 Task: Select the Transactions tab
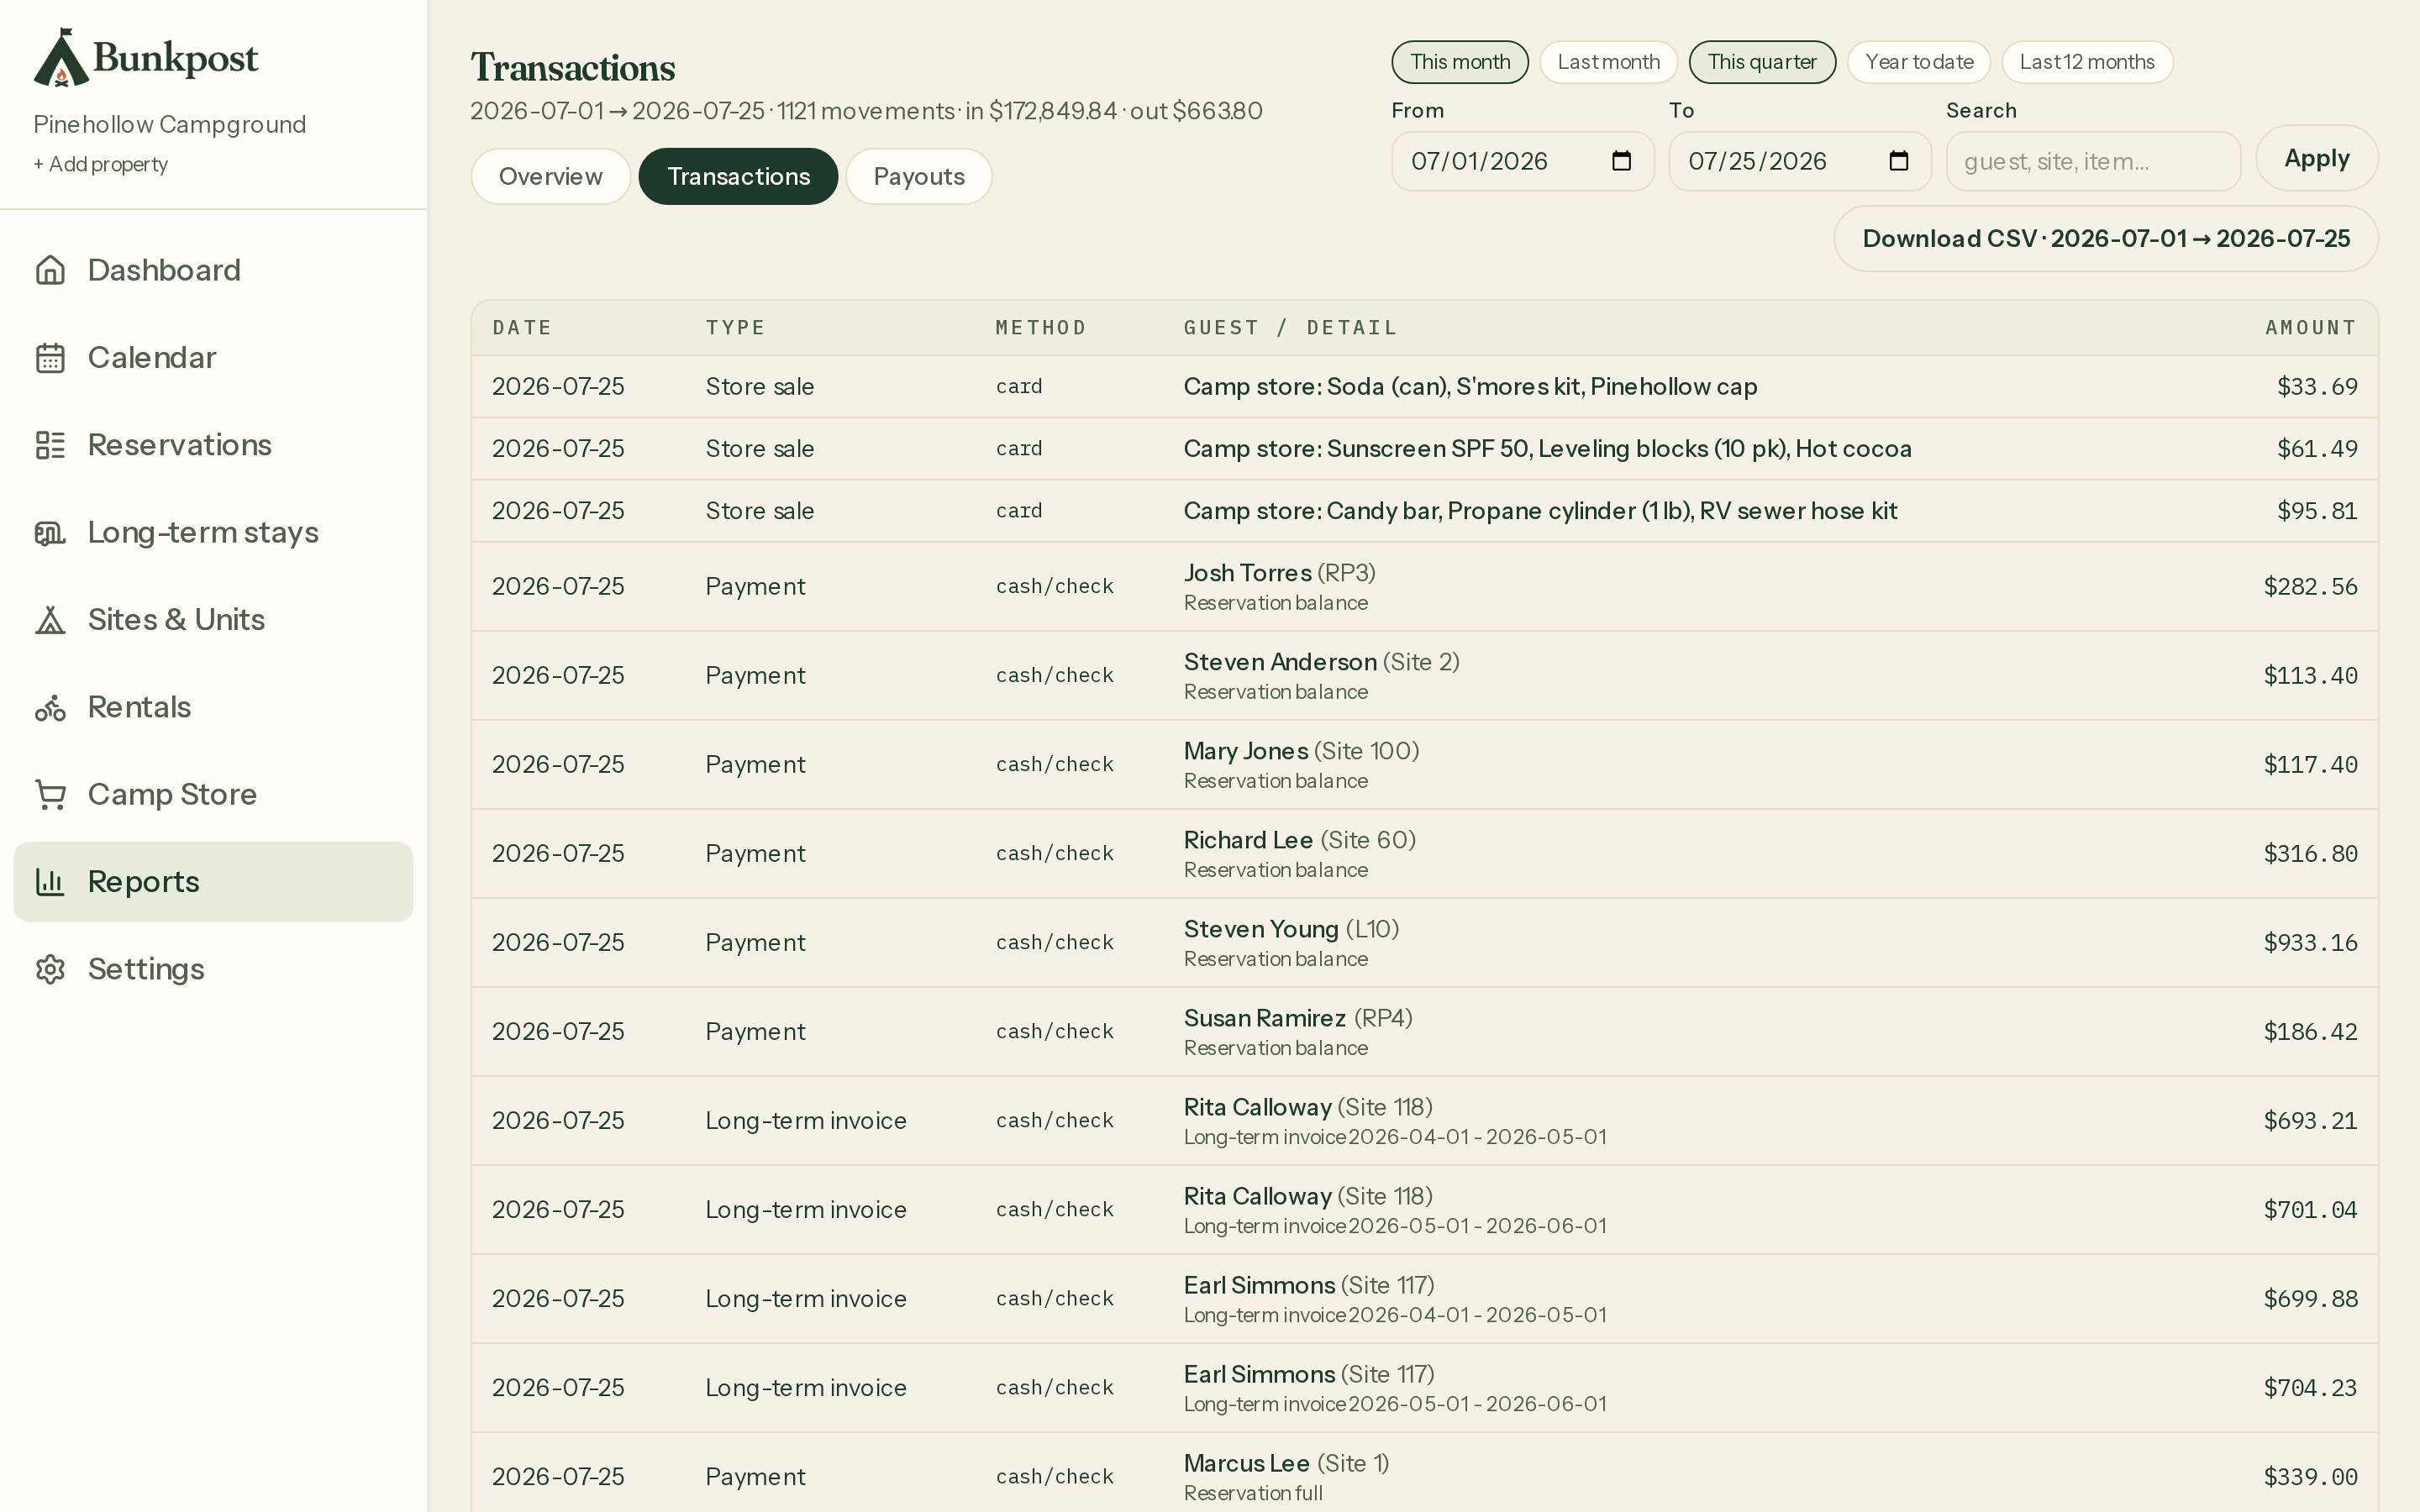click(738, 176)
